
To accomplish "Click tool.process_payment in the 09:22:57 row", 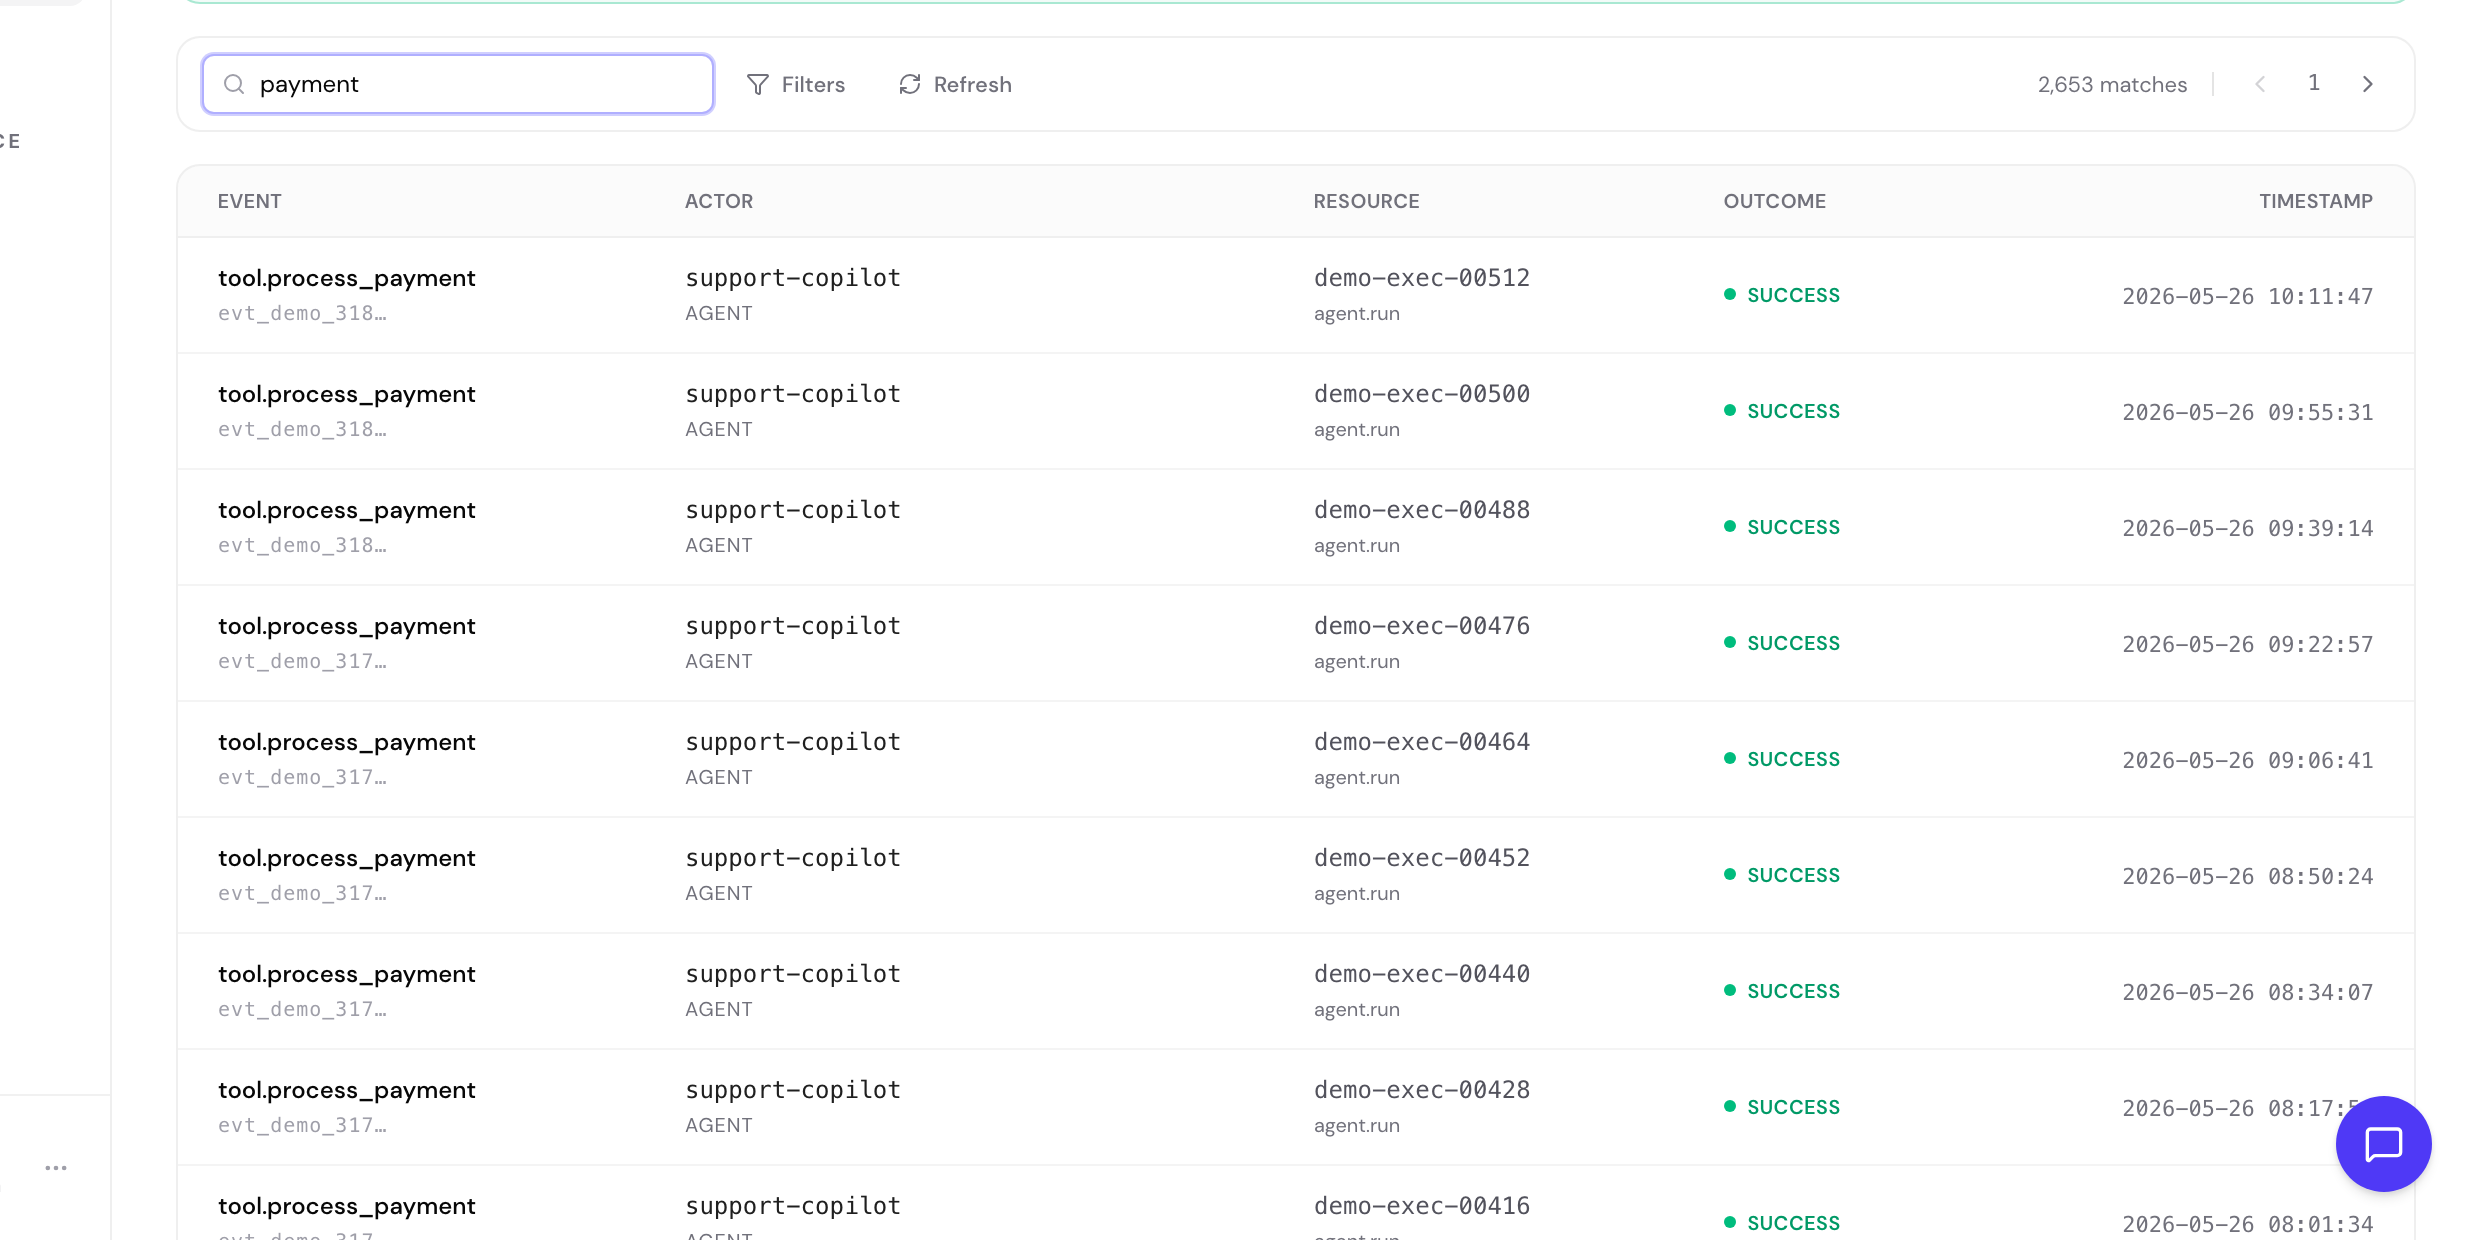I will click(347, 626).
